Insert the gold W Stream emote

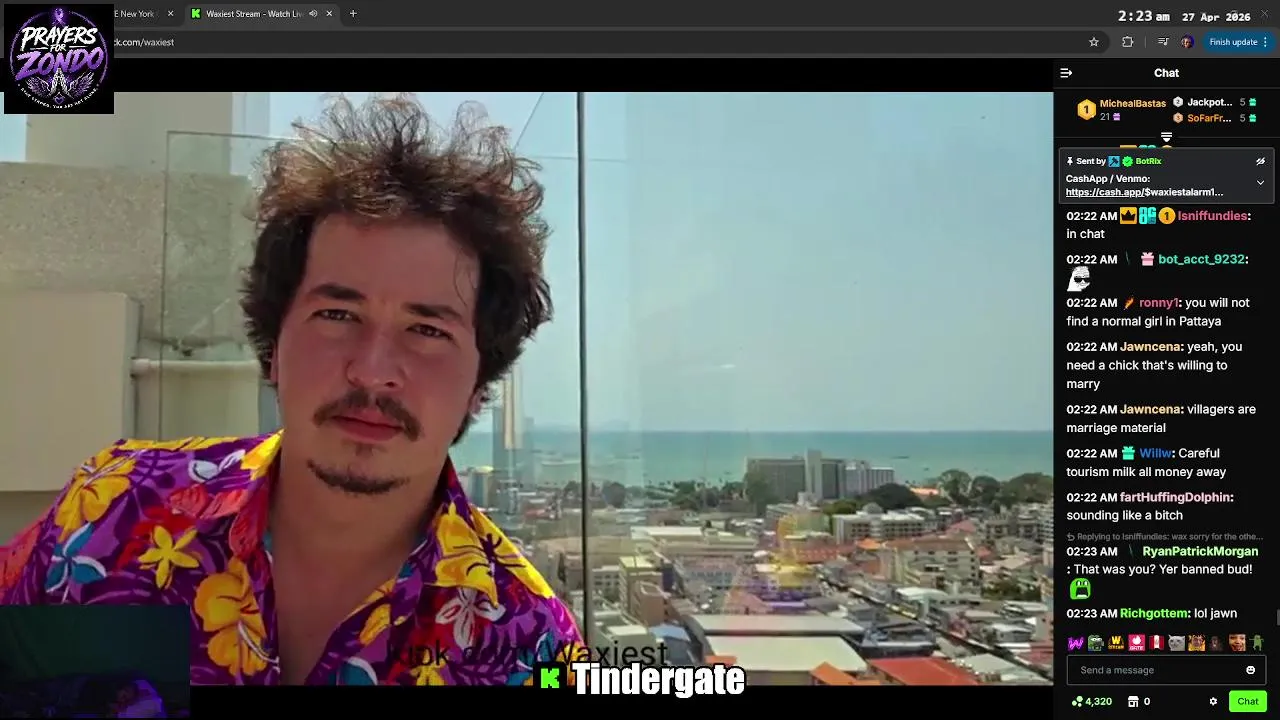(x=1116, y=643)
